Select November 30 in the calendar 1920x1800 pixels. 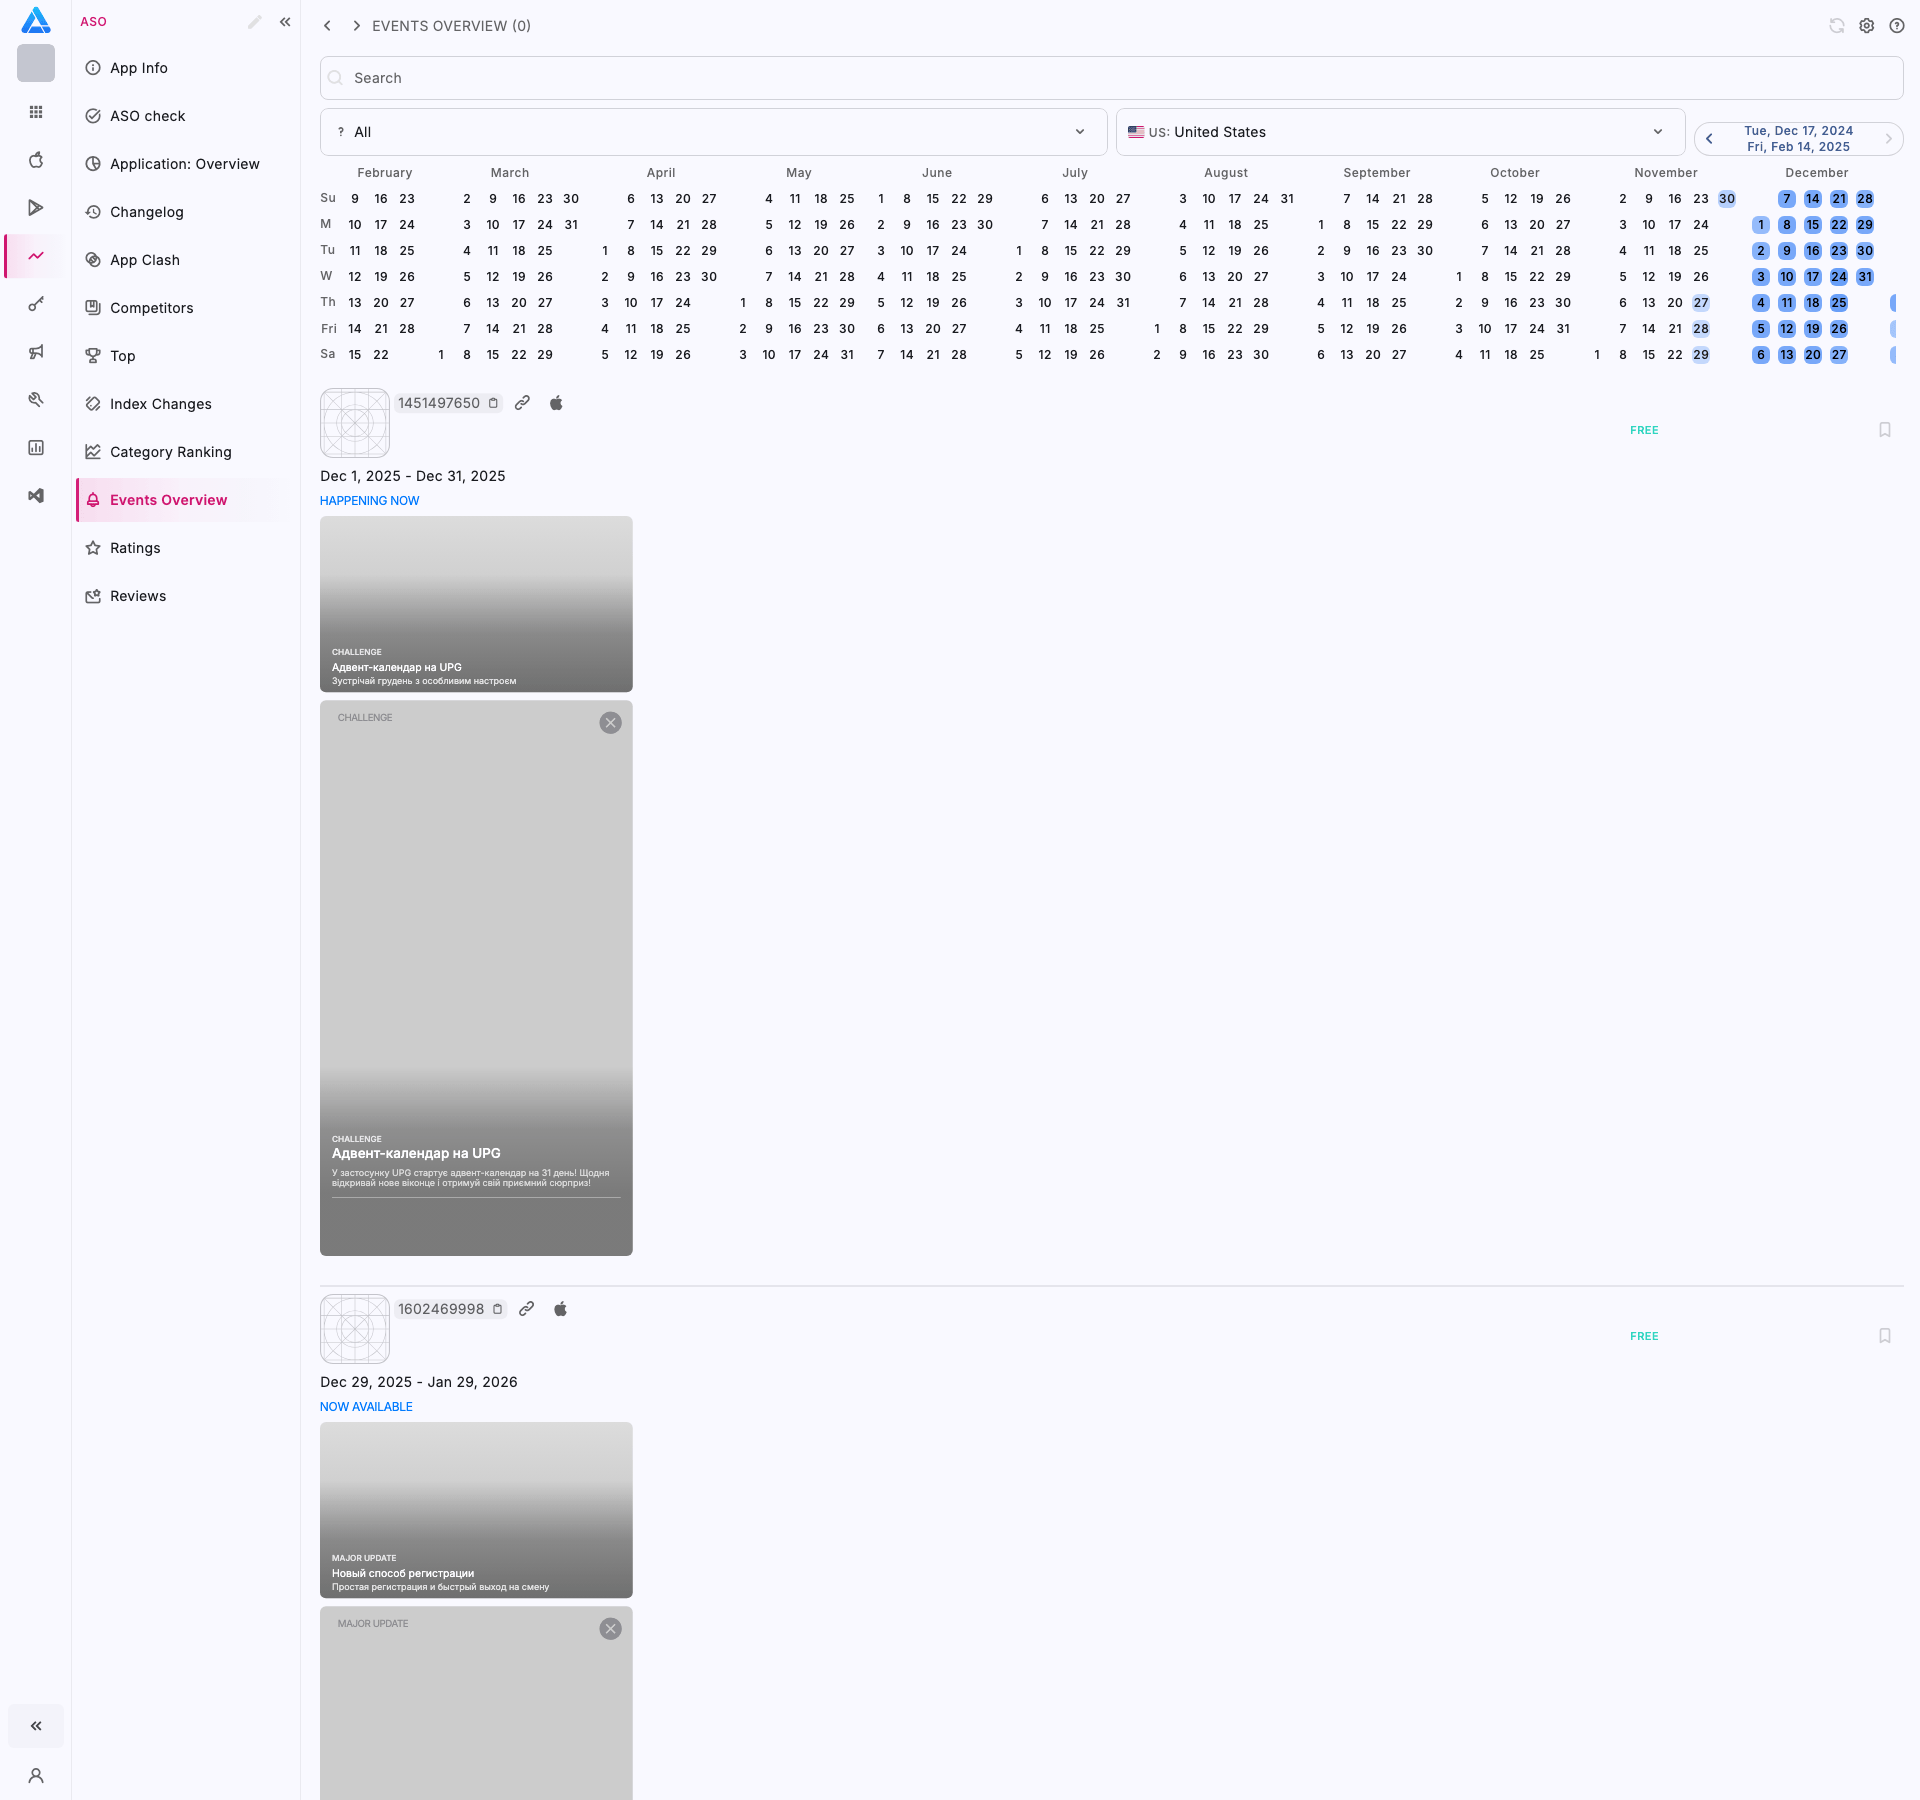(x=1727, y=199)
